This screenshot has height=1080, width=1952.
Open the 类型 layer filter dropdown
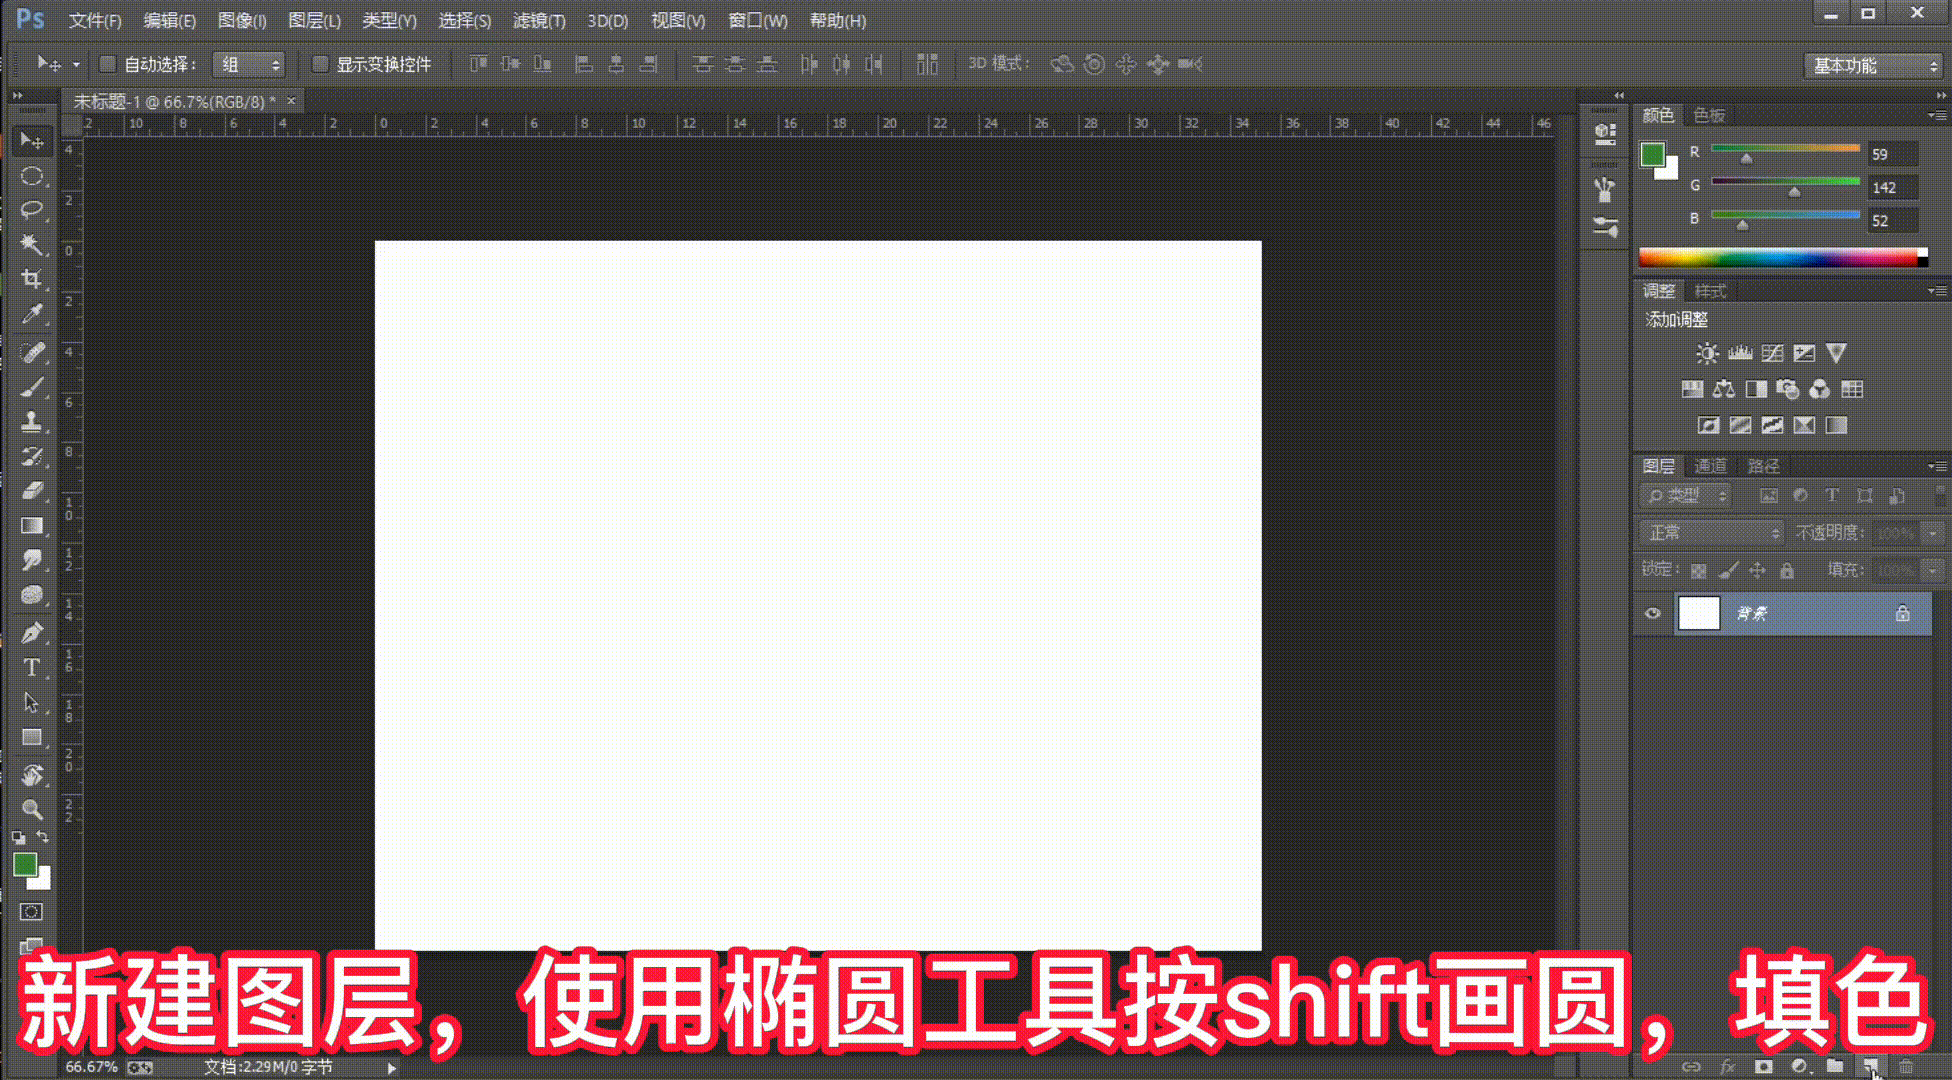[1685, 495]
